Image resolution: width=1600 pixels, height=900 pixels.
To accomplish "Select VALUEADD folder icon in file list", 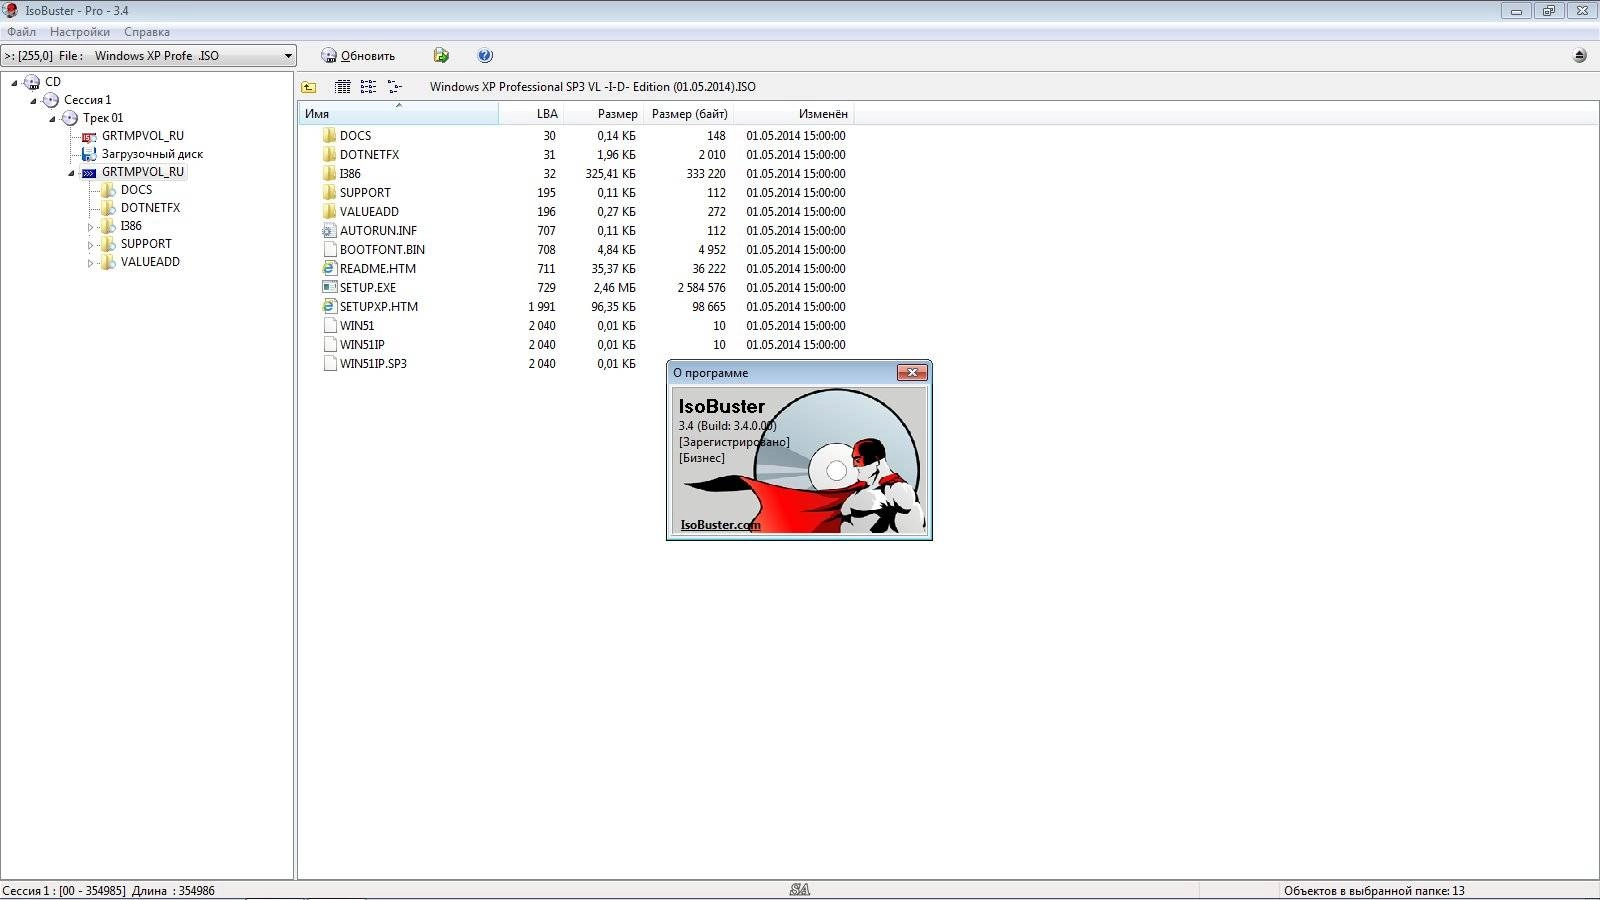I will [x=330, y=211].
